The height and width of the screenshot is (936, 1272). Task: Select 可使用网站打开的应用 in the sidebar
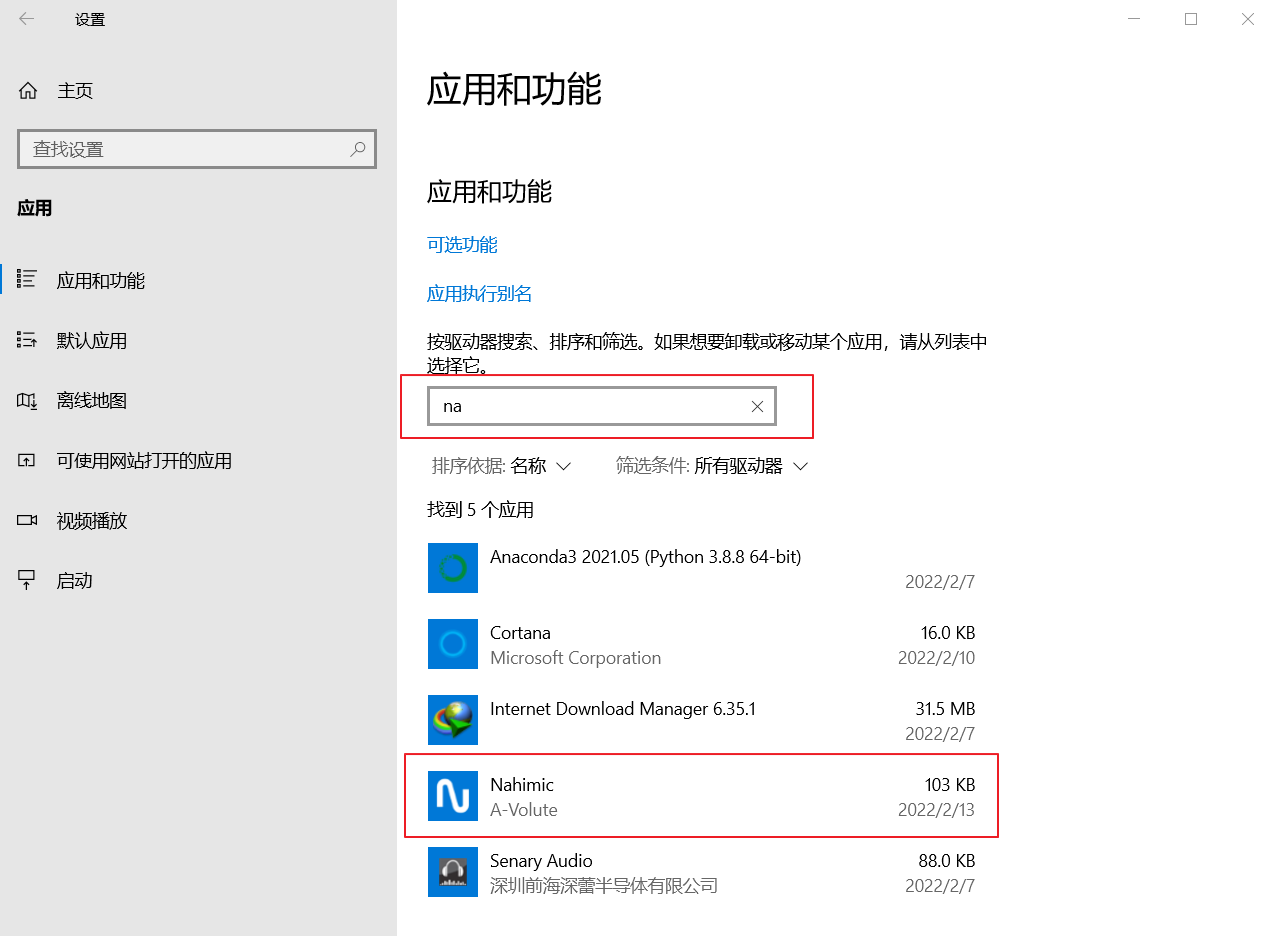pos(144,461)
